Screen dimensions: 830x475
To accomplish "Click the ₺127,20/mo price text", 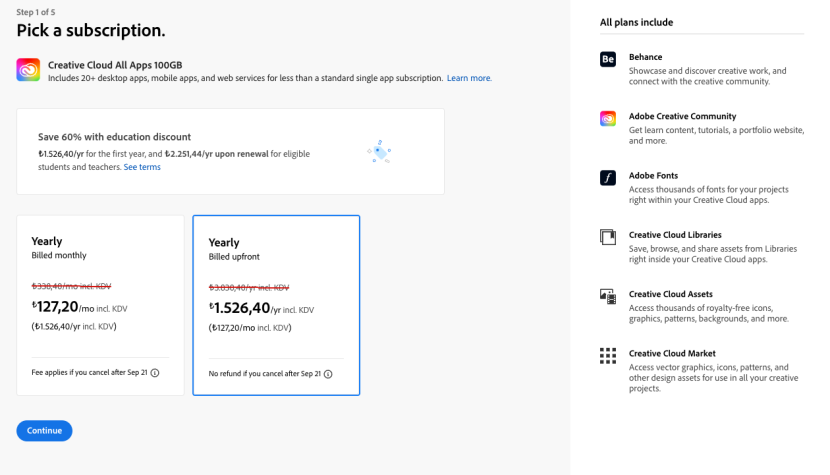I will pos(79,307).
